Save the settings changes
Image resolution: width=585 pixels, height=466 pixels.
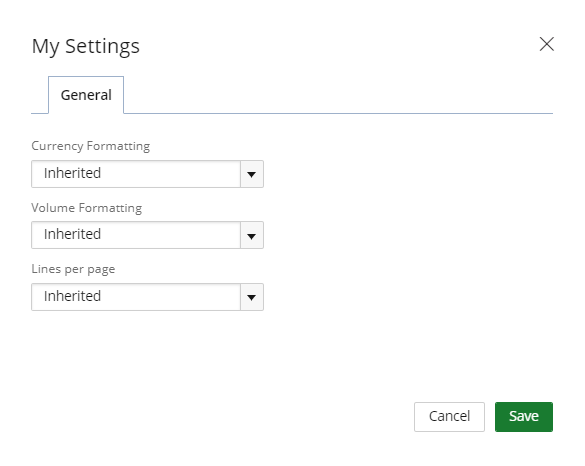click(x=524, y=417)
